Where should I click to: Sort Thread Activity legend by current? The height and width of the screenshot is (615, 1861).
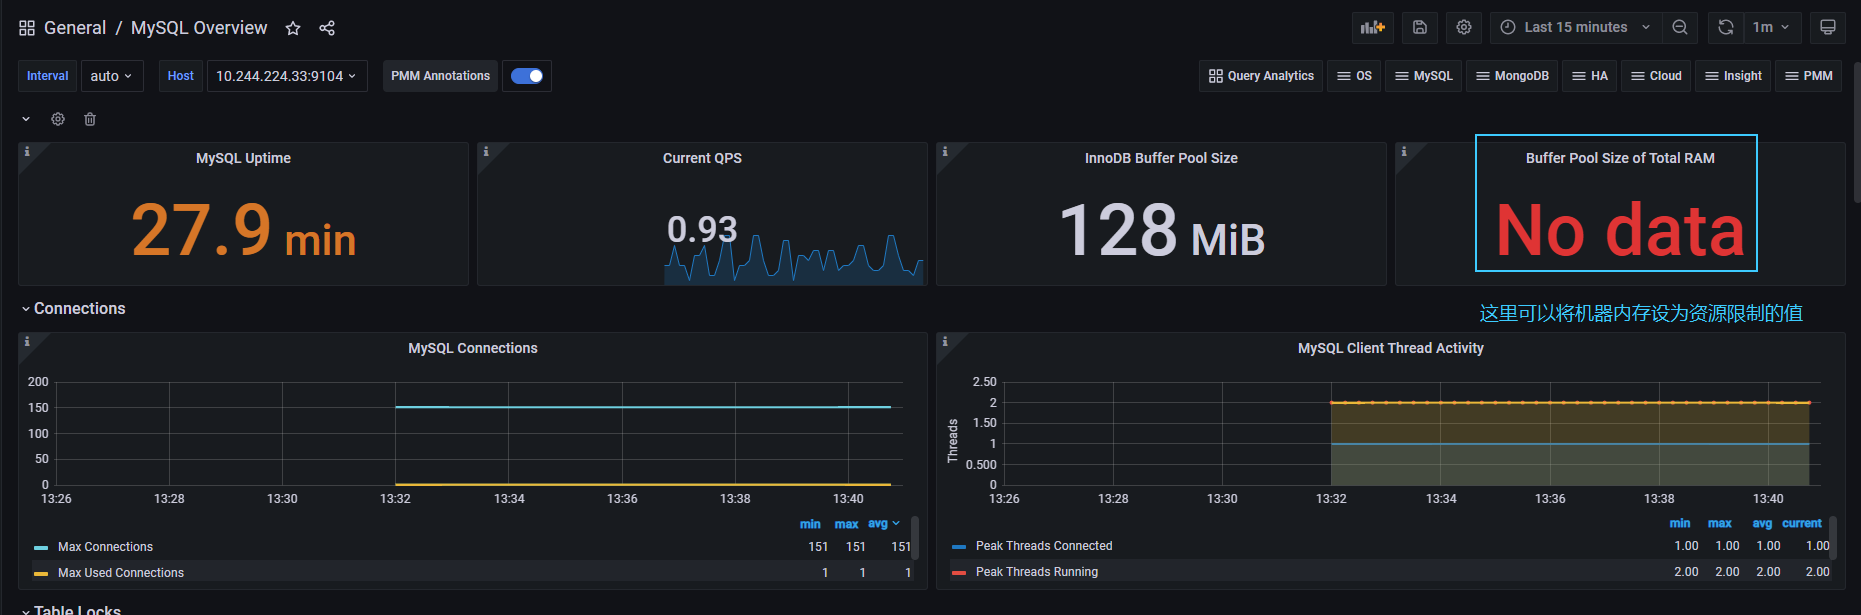click(1802, 523)
